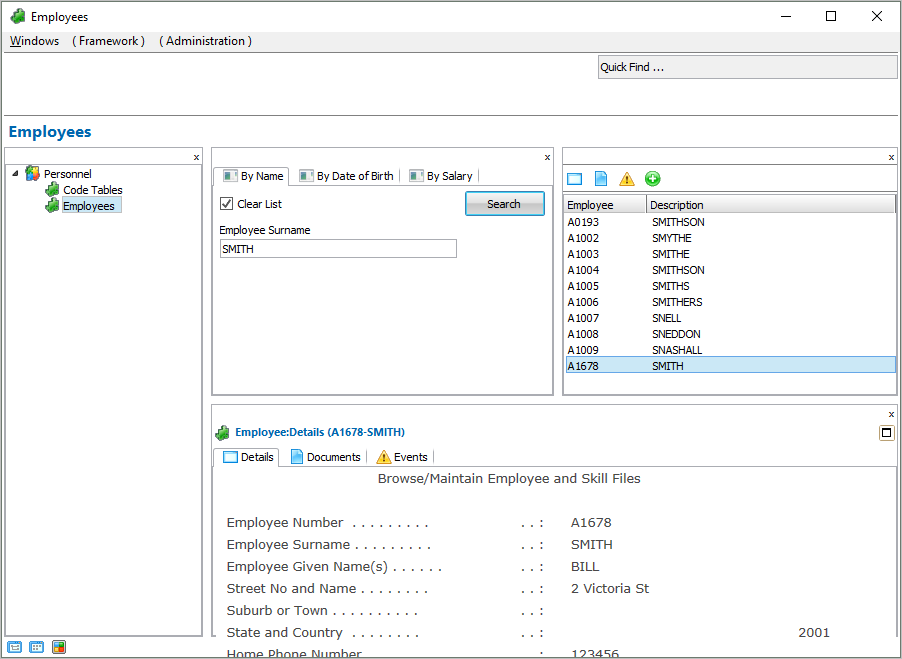Screen dimensions: 902x659
Task: Select Code Tables in navigation tree
Action: pos(92,190)
